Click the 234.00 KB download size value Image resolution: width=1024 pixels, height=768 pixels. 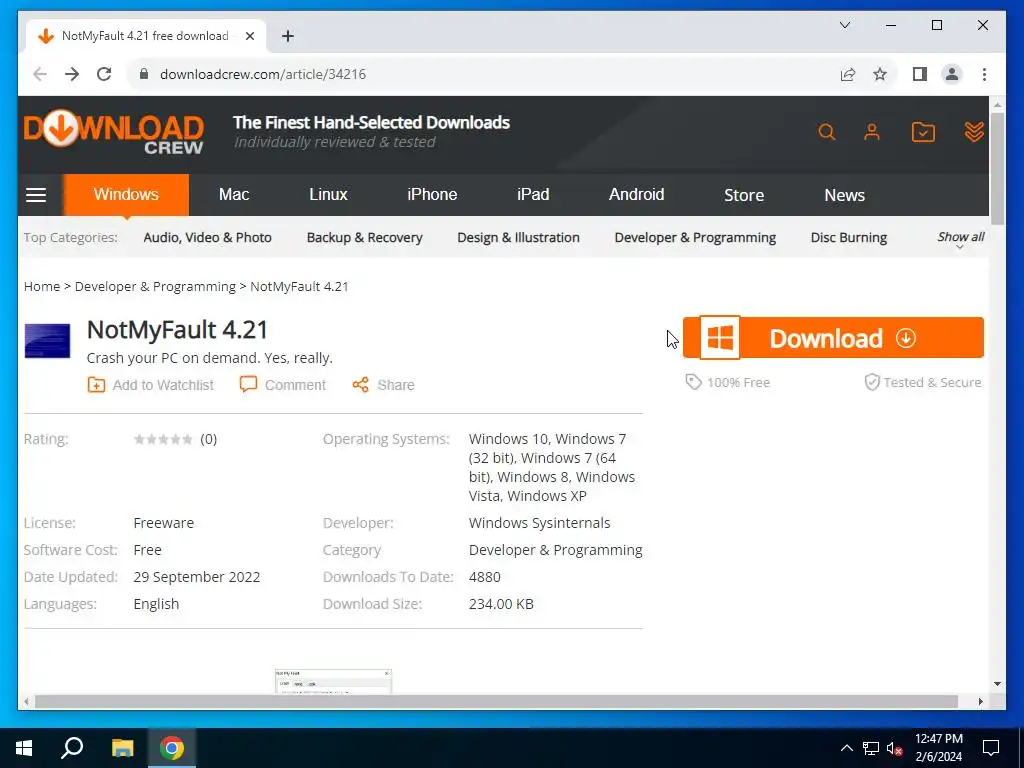pos(501,604)
